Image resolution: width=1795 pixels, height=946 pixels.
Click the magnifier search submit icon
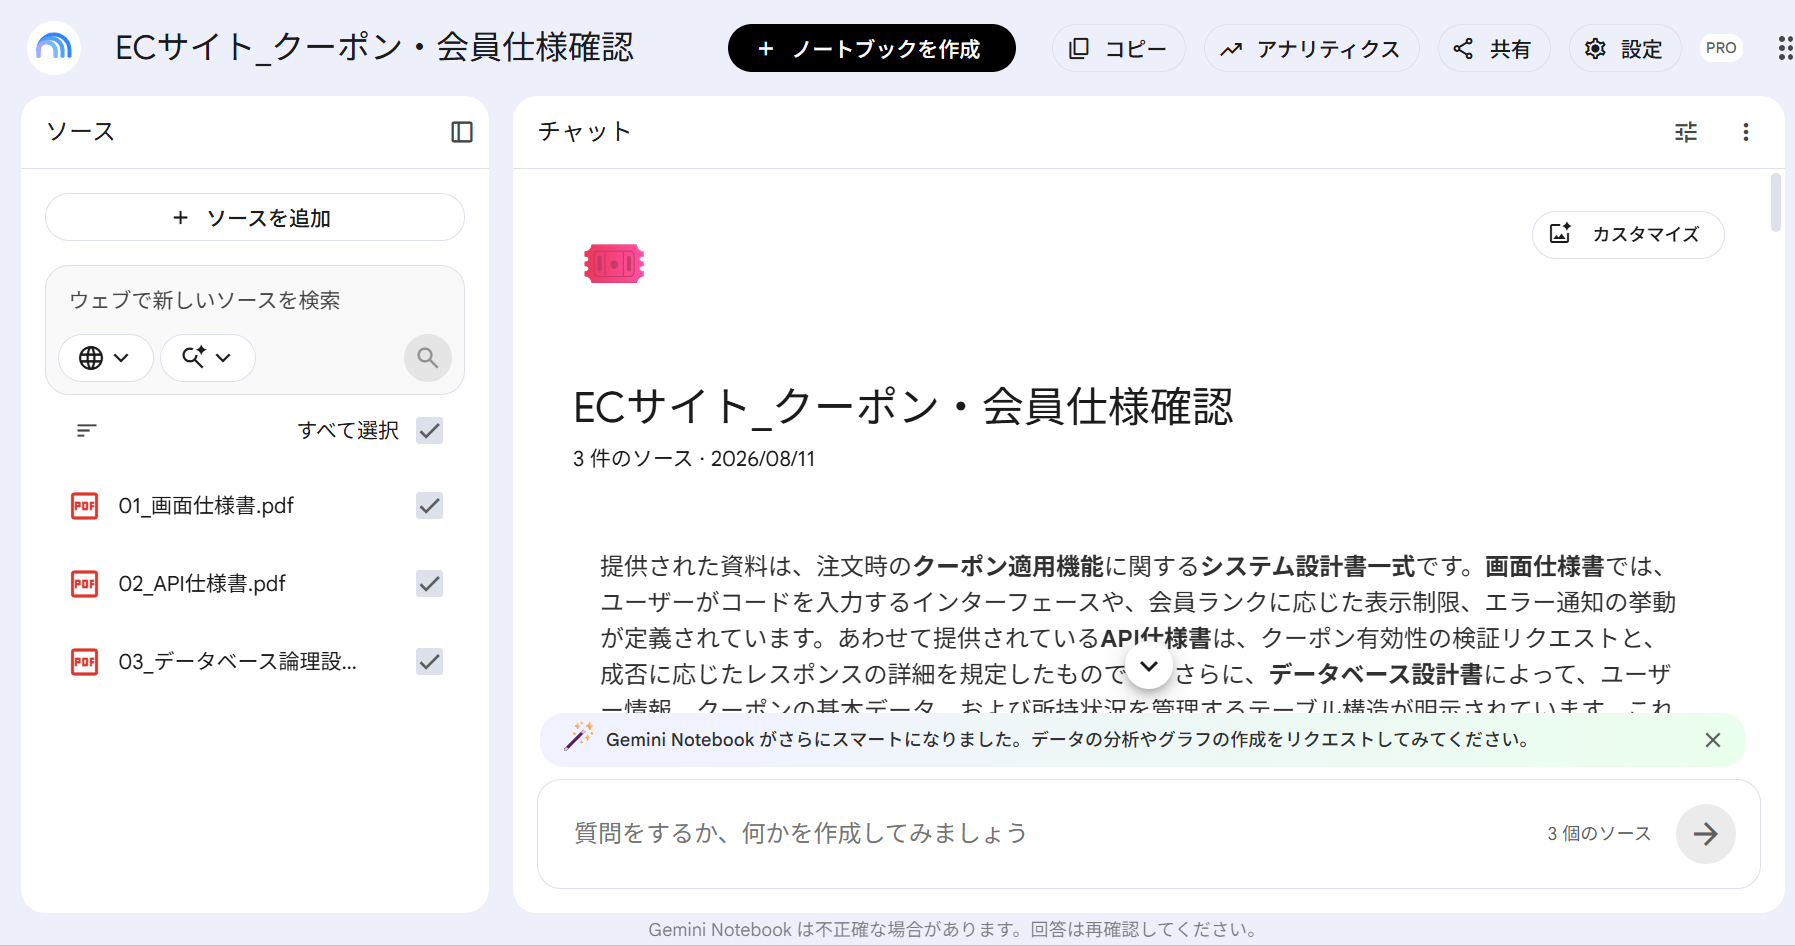coord(428,357)
